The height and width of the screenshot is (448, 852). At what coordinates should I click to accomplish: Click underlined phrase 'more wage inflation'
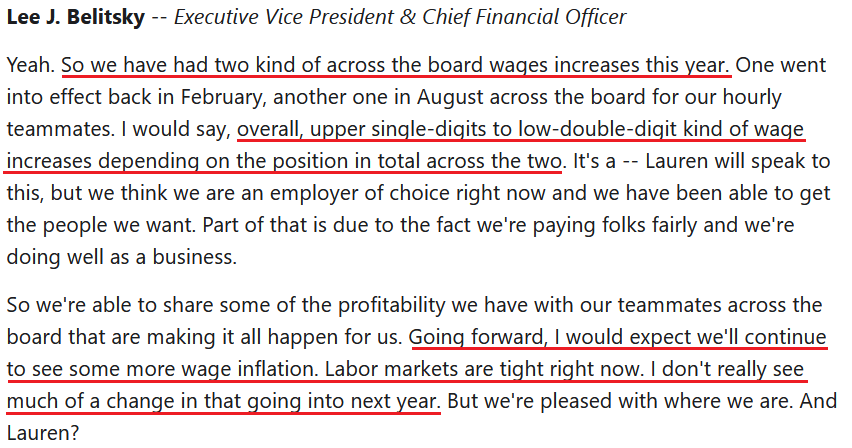click(x=214, y=370)
